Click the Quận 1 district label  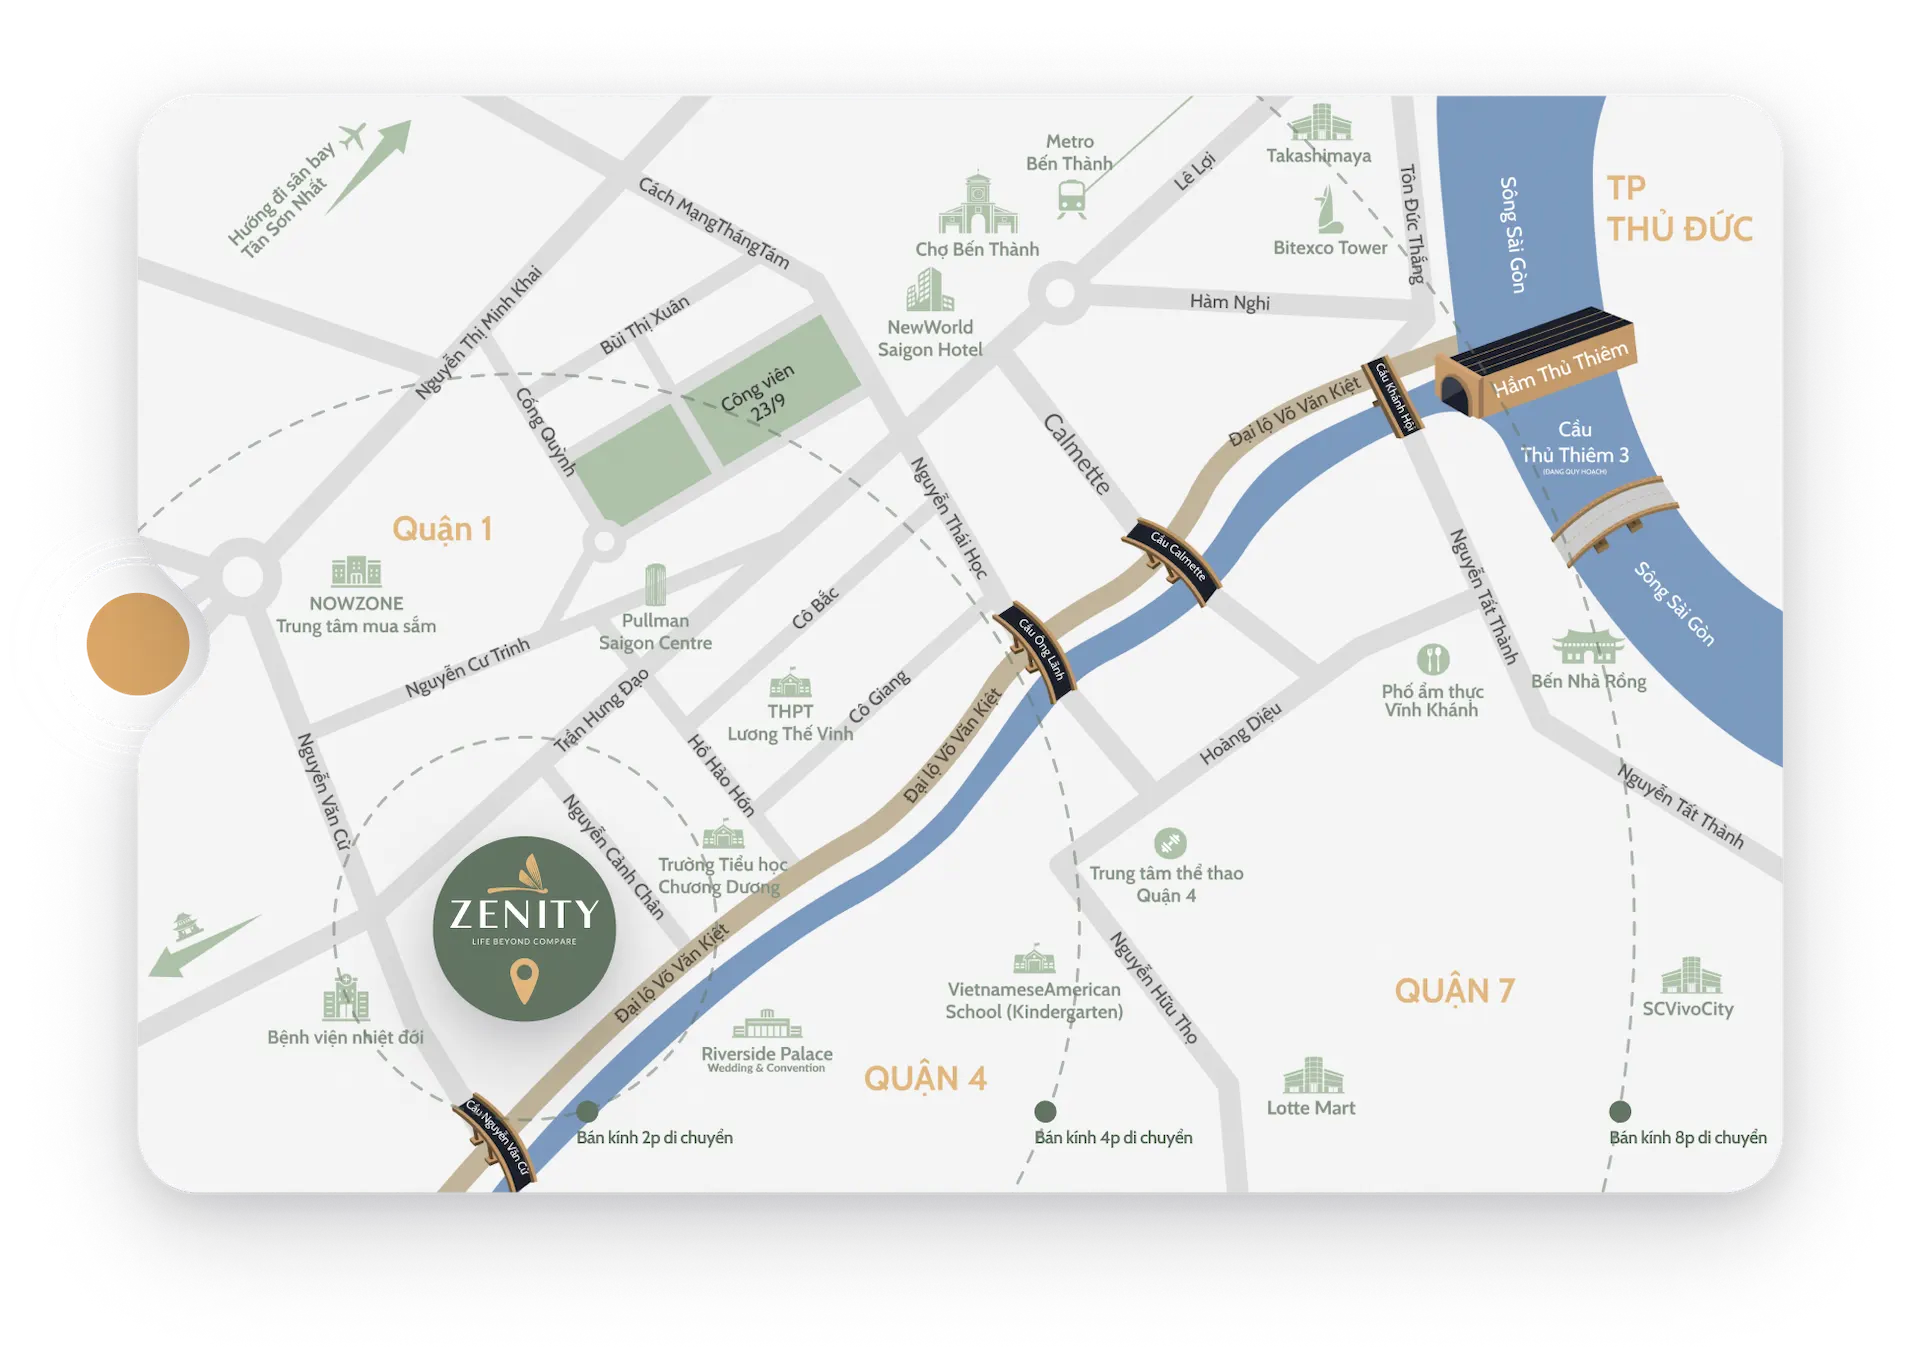tap(442, 528)
